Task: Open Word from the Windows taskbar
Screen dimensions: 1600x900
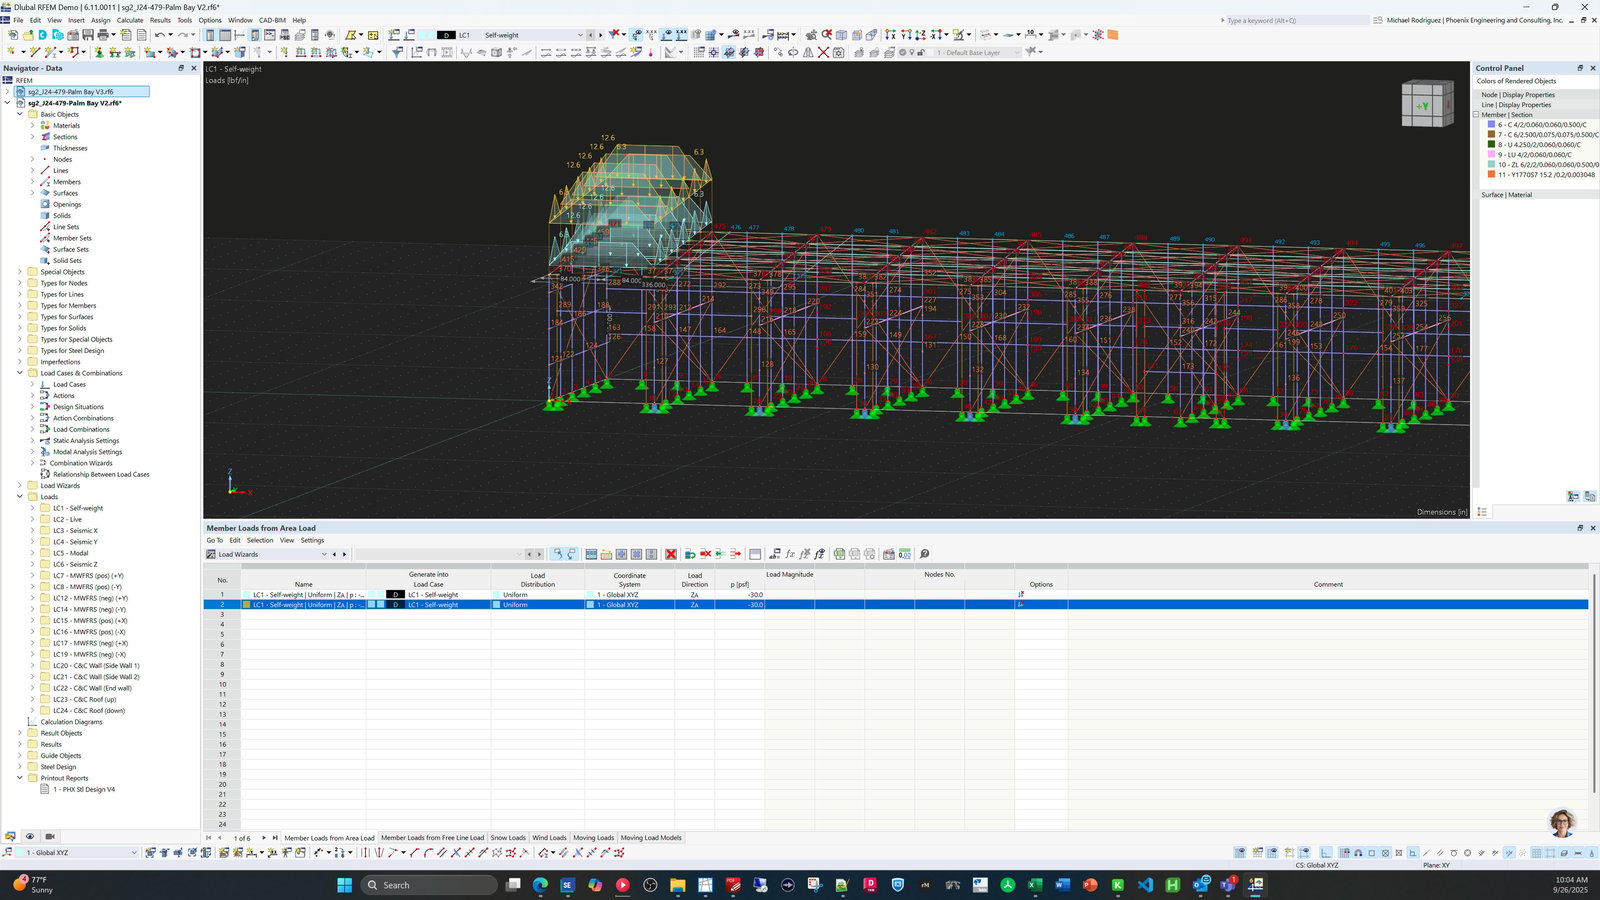Action: point(1062,885)
